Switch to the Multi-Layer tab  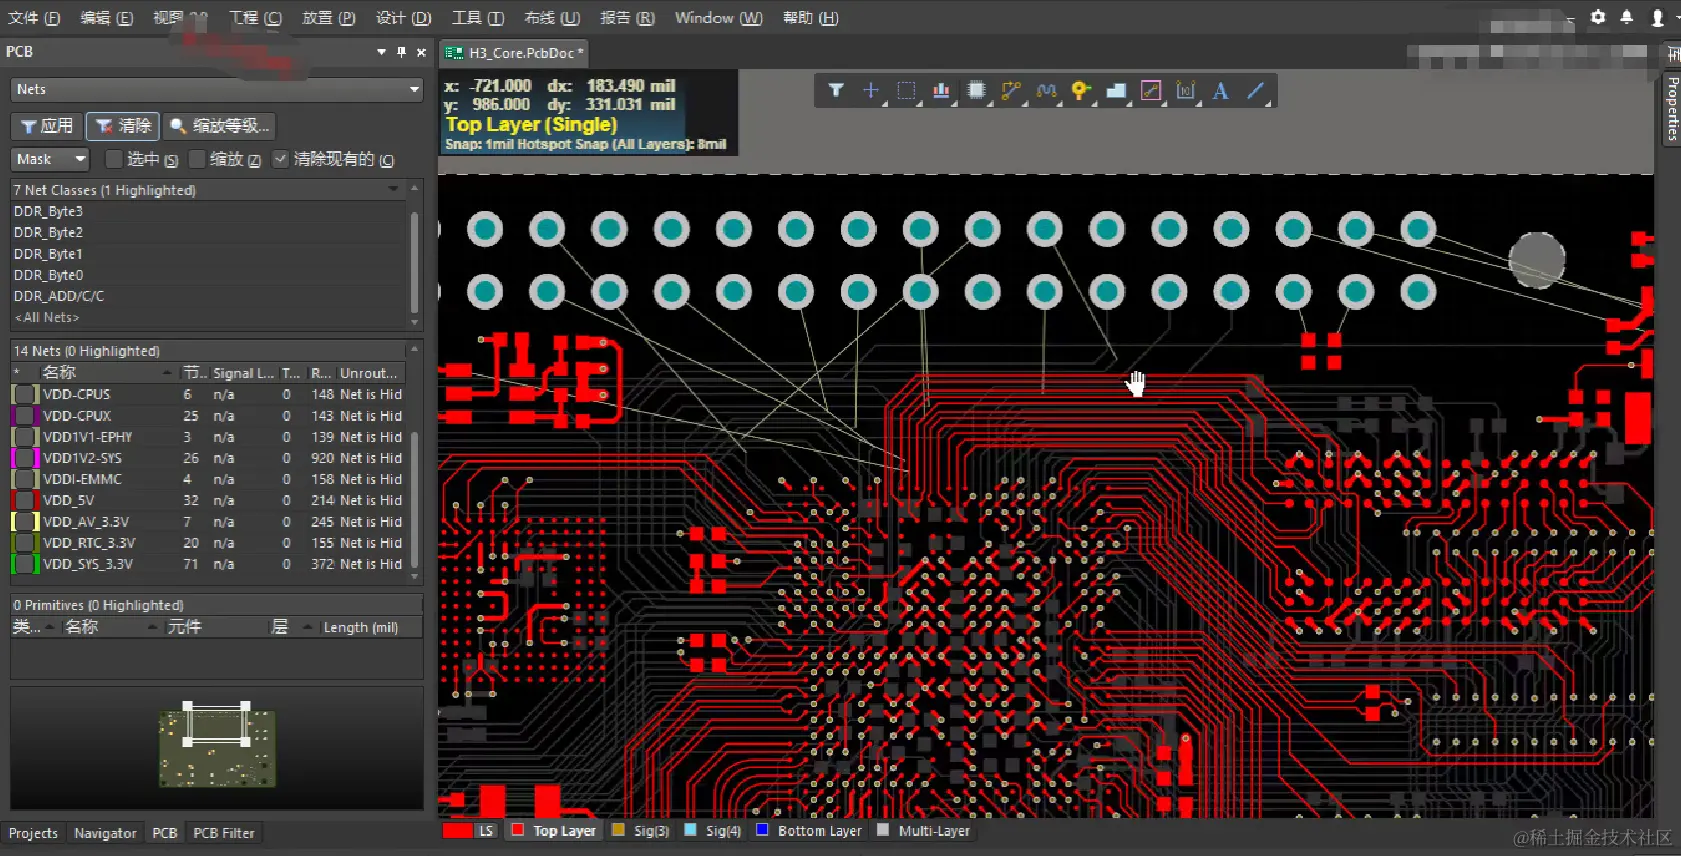pyautogui.click(x=924, y=830)
